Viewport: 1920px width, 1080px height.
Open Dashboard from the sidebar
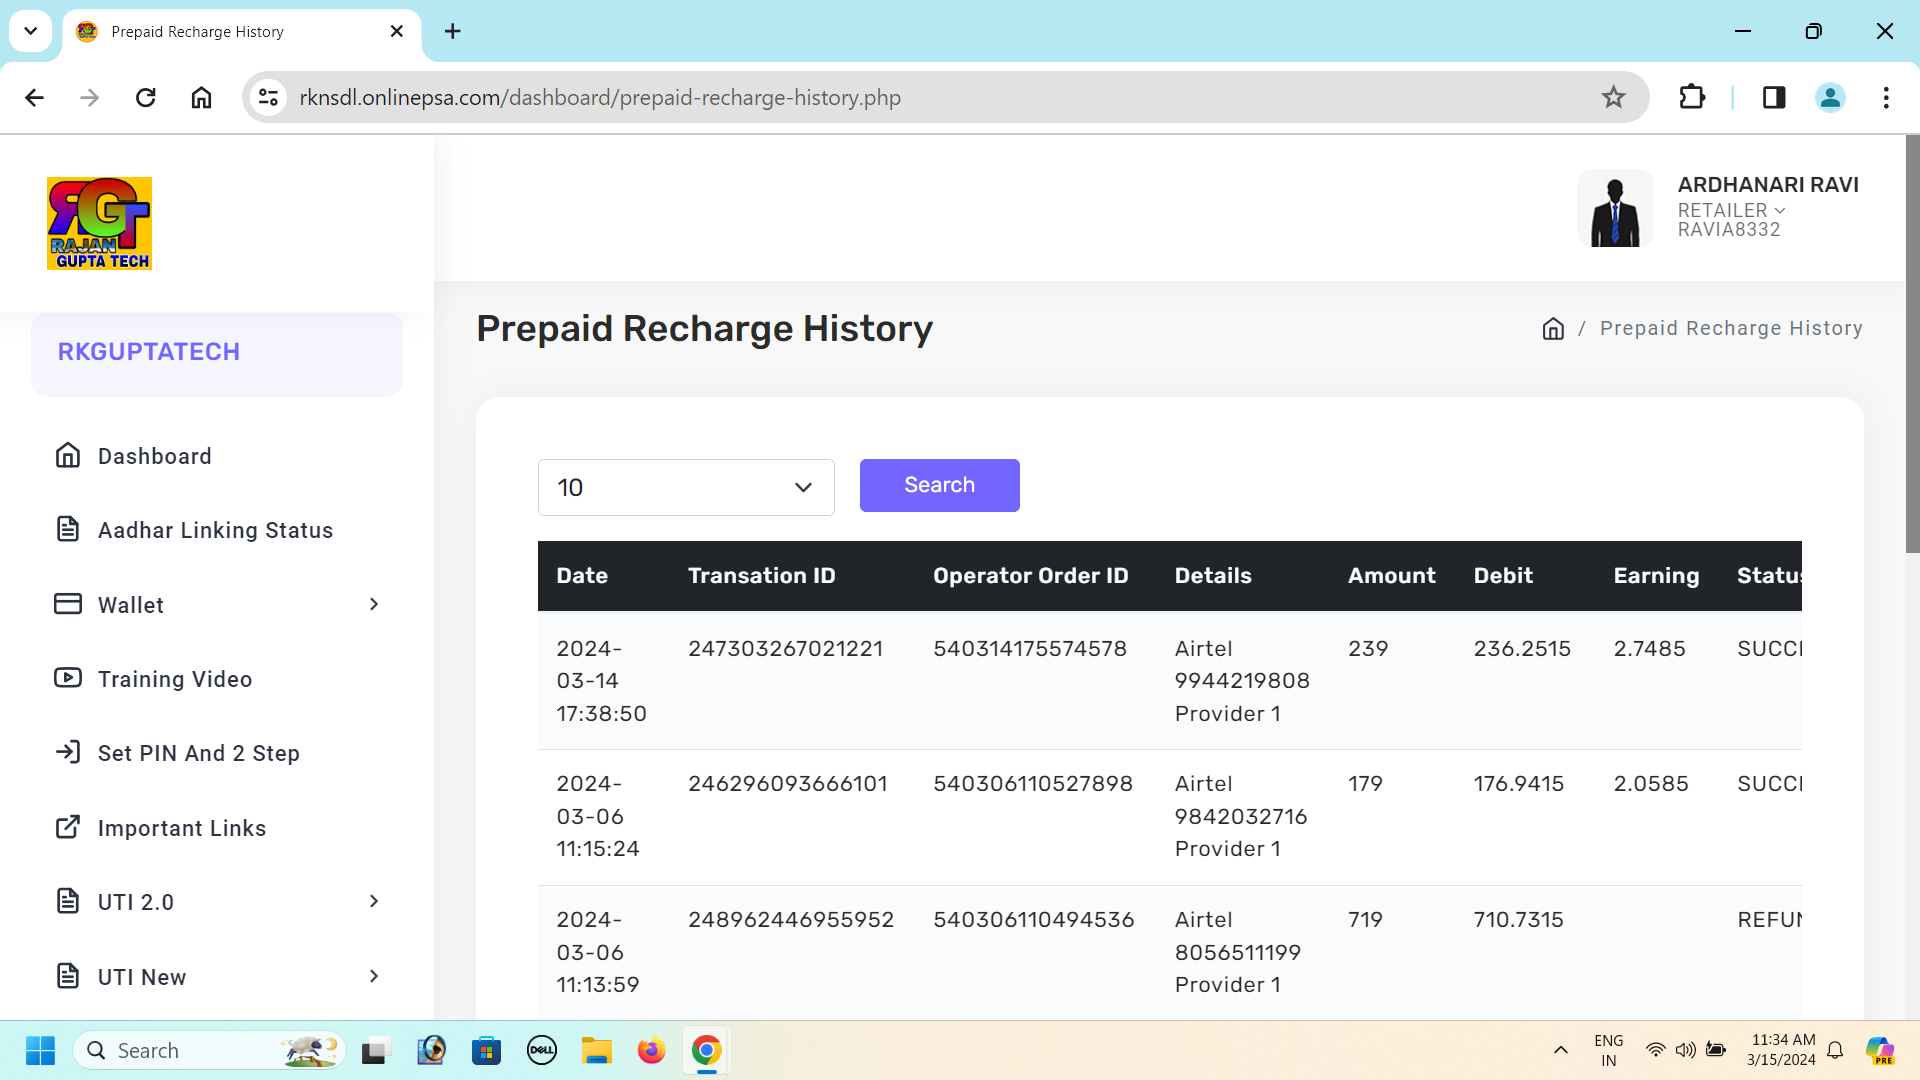pos(154,456)
